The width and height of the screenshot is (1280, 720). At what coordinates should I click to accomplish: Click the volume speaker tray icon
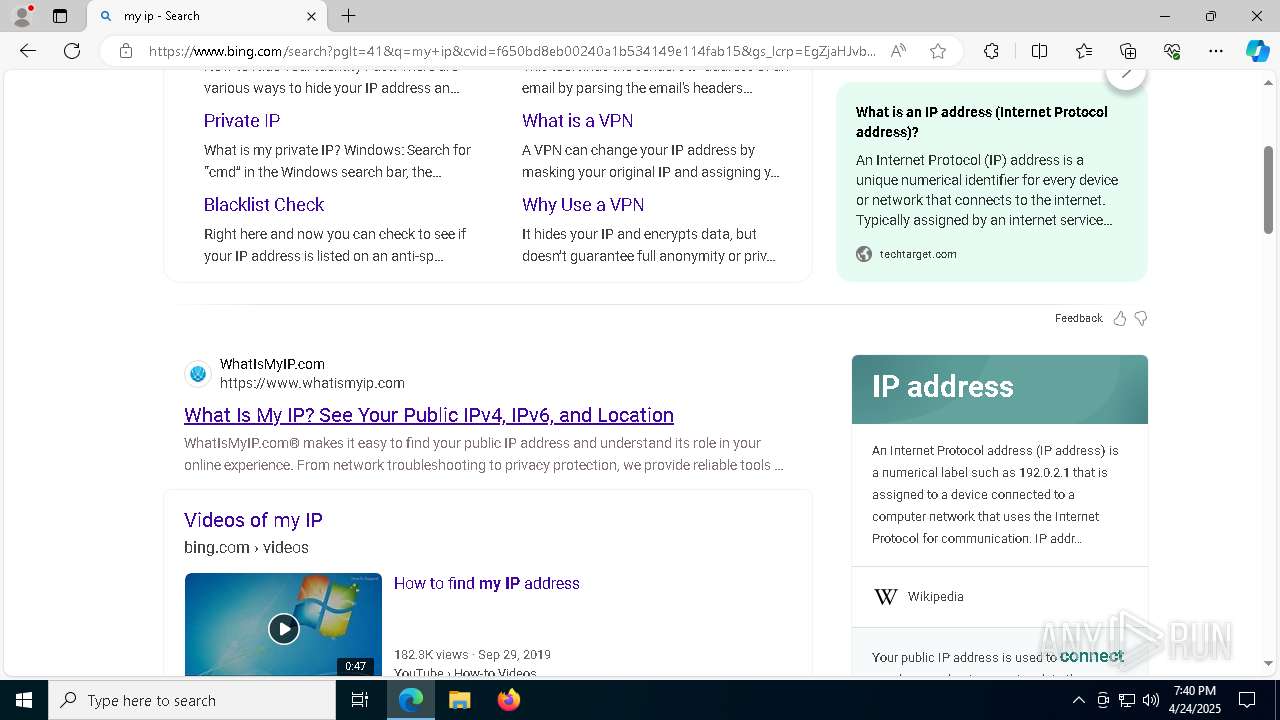click(1151, 700)
